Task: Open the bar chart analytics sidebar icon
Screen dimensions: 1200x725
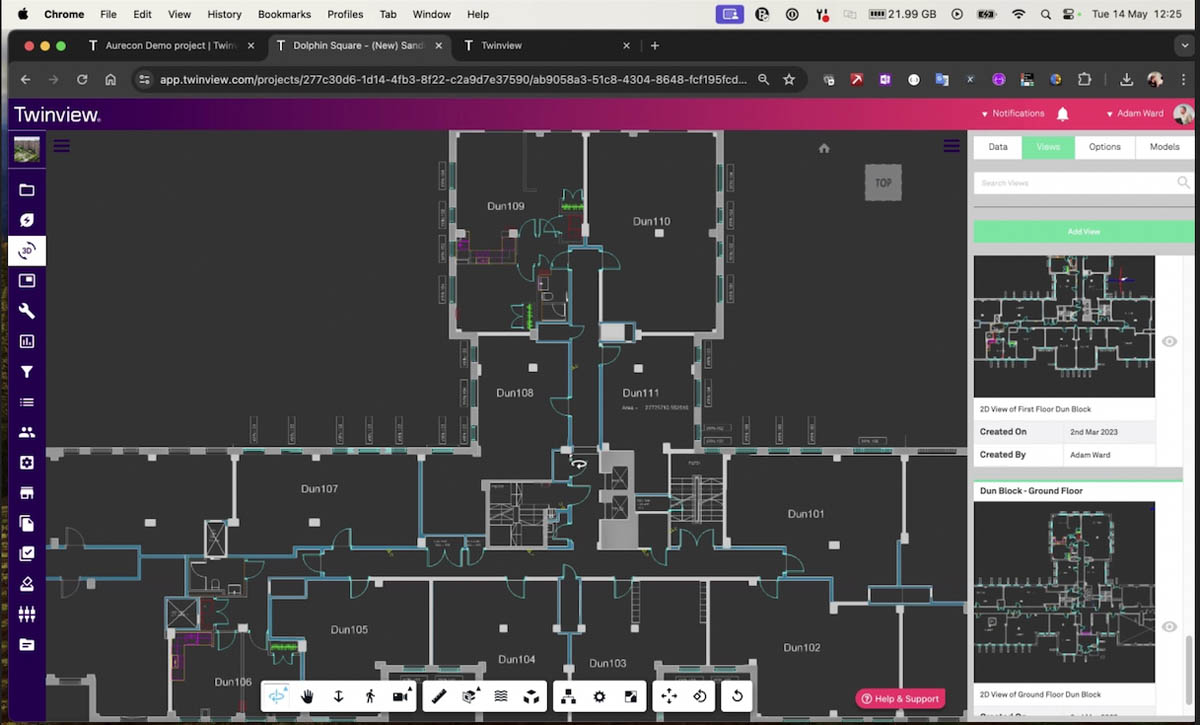Action: click(x=27, y=341)
